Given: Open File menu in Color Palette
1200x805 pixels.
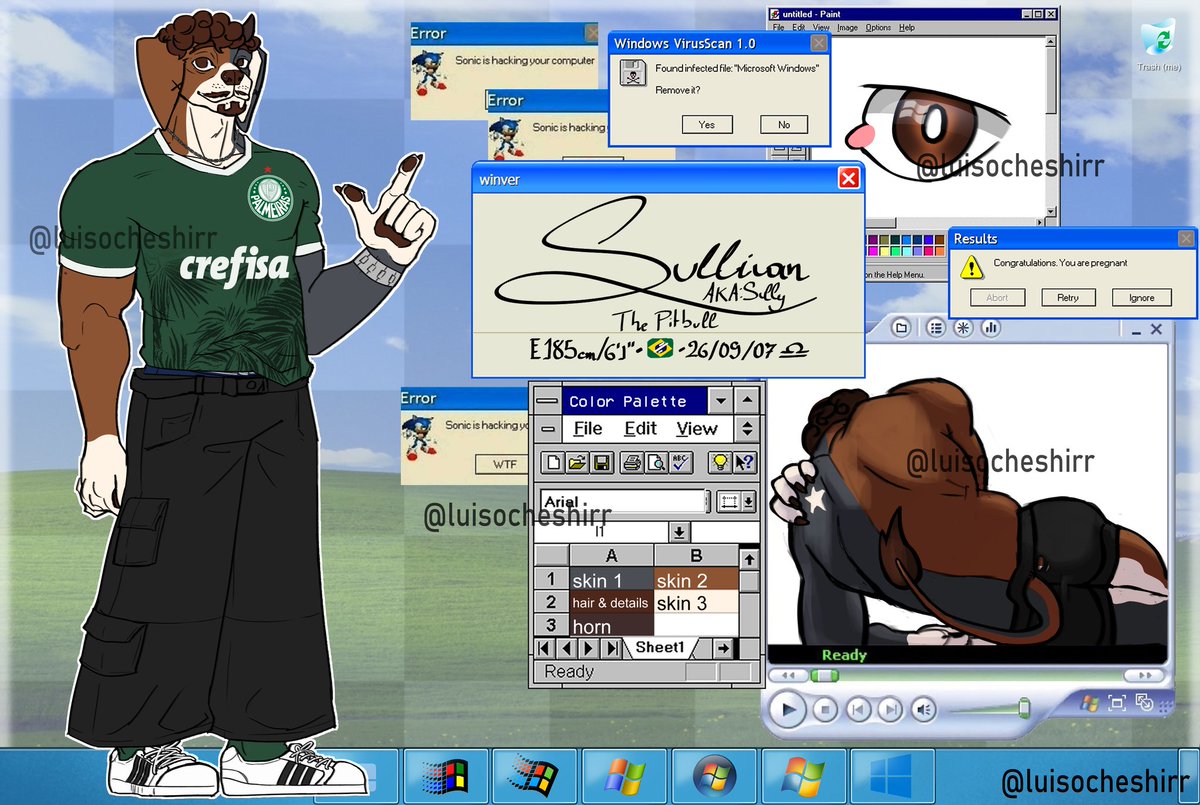Looking at the screenshot, I should point(588,429).
